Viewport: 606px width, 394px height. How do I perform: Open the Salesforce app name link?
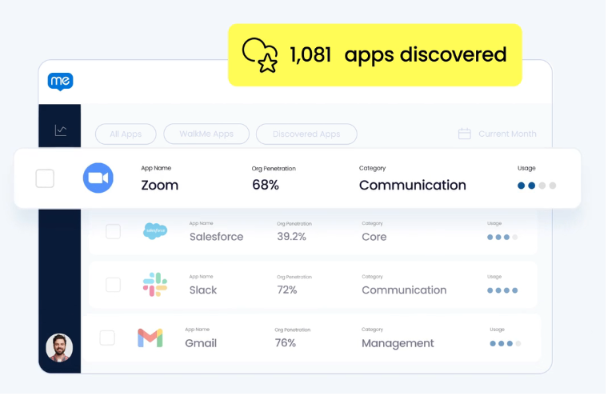pos(216,237)
